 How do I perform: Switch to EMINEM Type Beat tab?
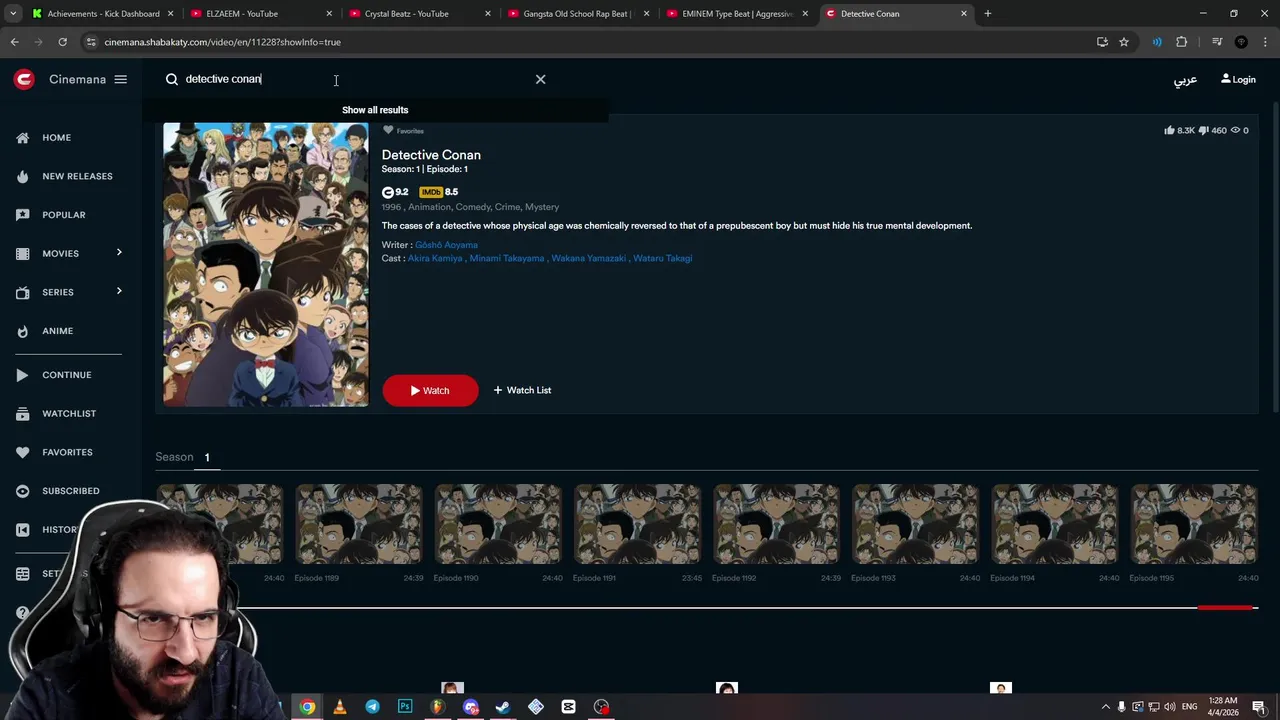click(737, 14)
